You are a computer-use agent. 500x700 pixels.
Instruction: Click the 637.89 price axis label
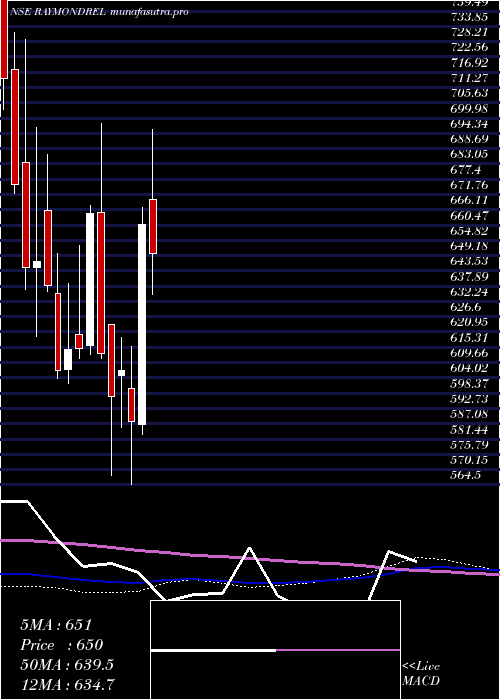tap(470, 277)
